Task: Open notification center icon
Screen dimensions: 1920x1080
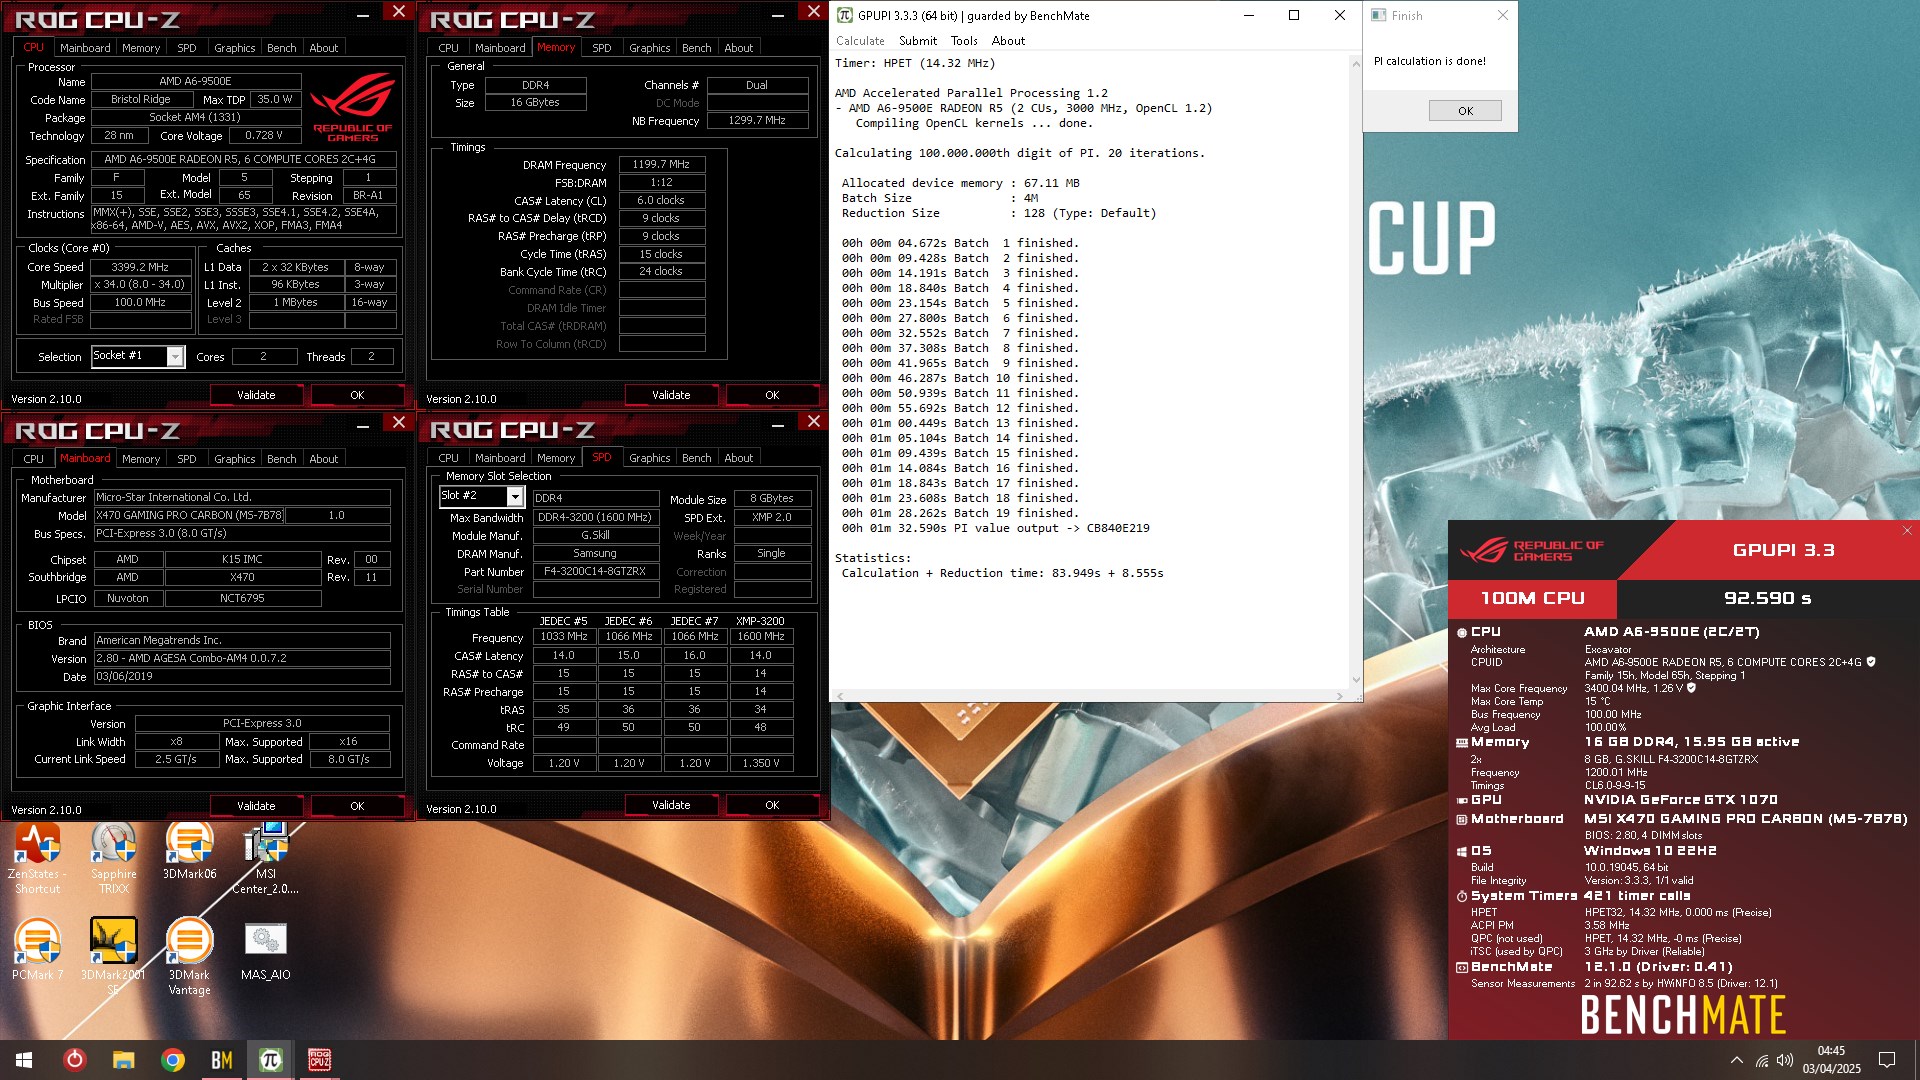Action: pyautogui.click(x=1887, y=1060)
